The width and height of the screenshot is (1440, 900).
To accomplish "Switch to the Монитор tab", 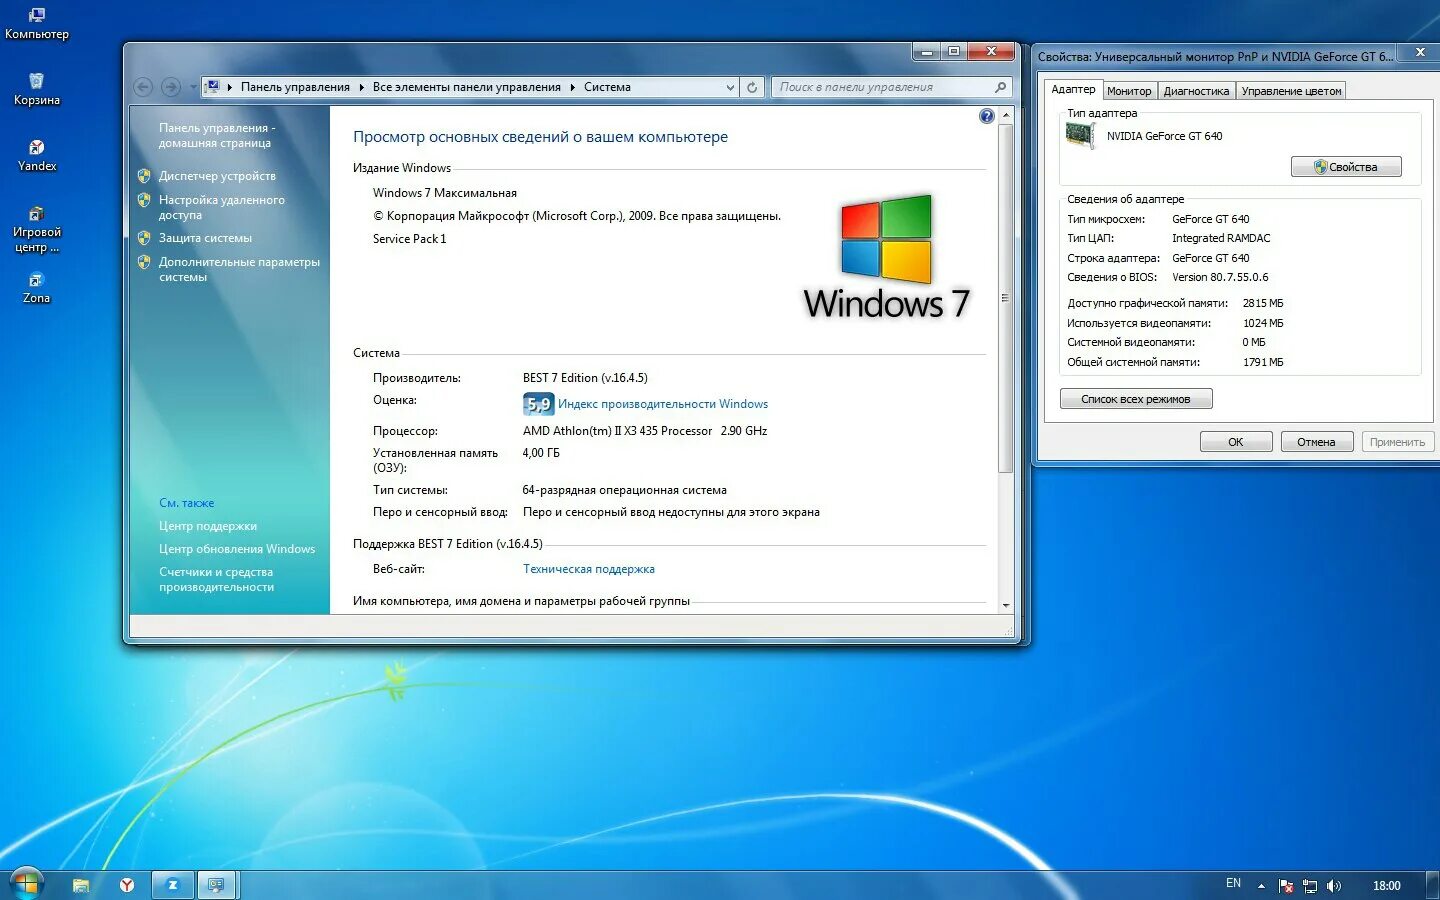I will tap(1129, 91).
